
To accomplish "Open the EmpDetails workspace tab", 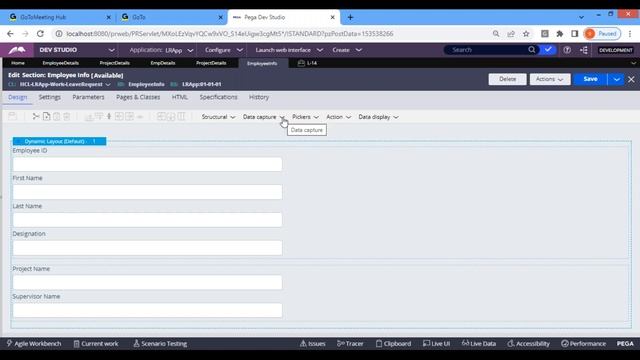I will click(162, 63).
